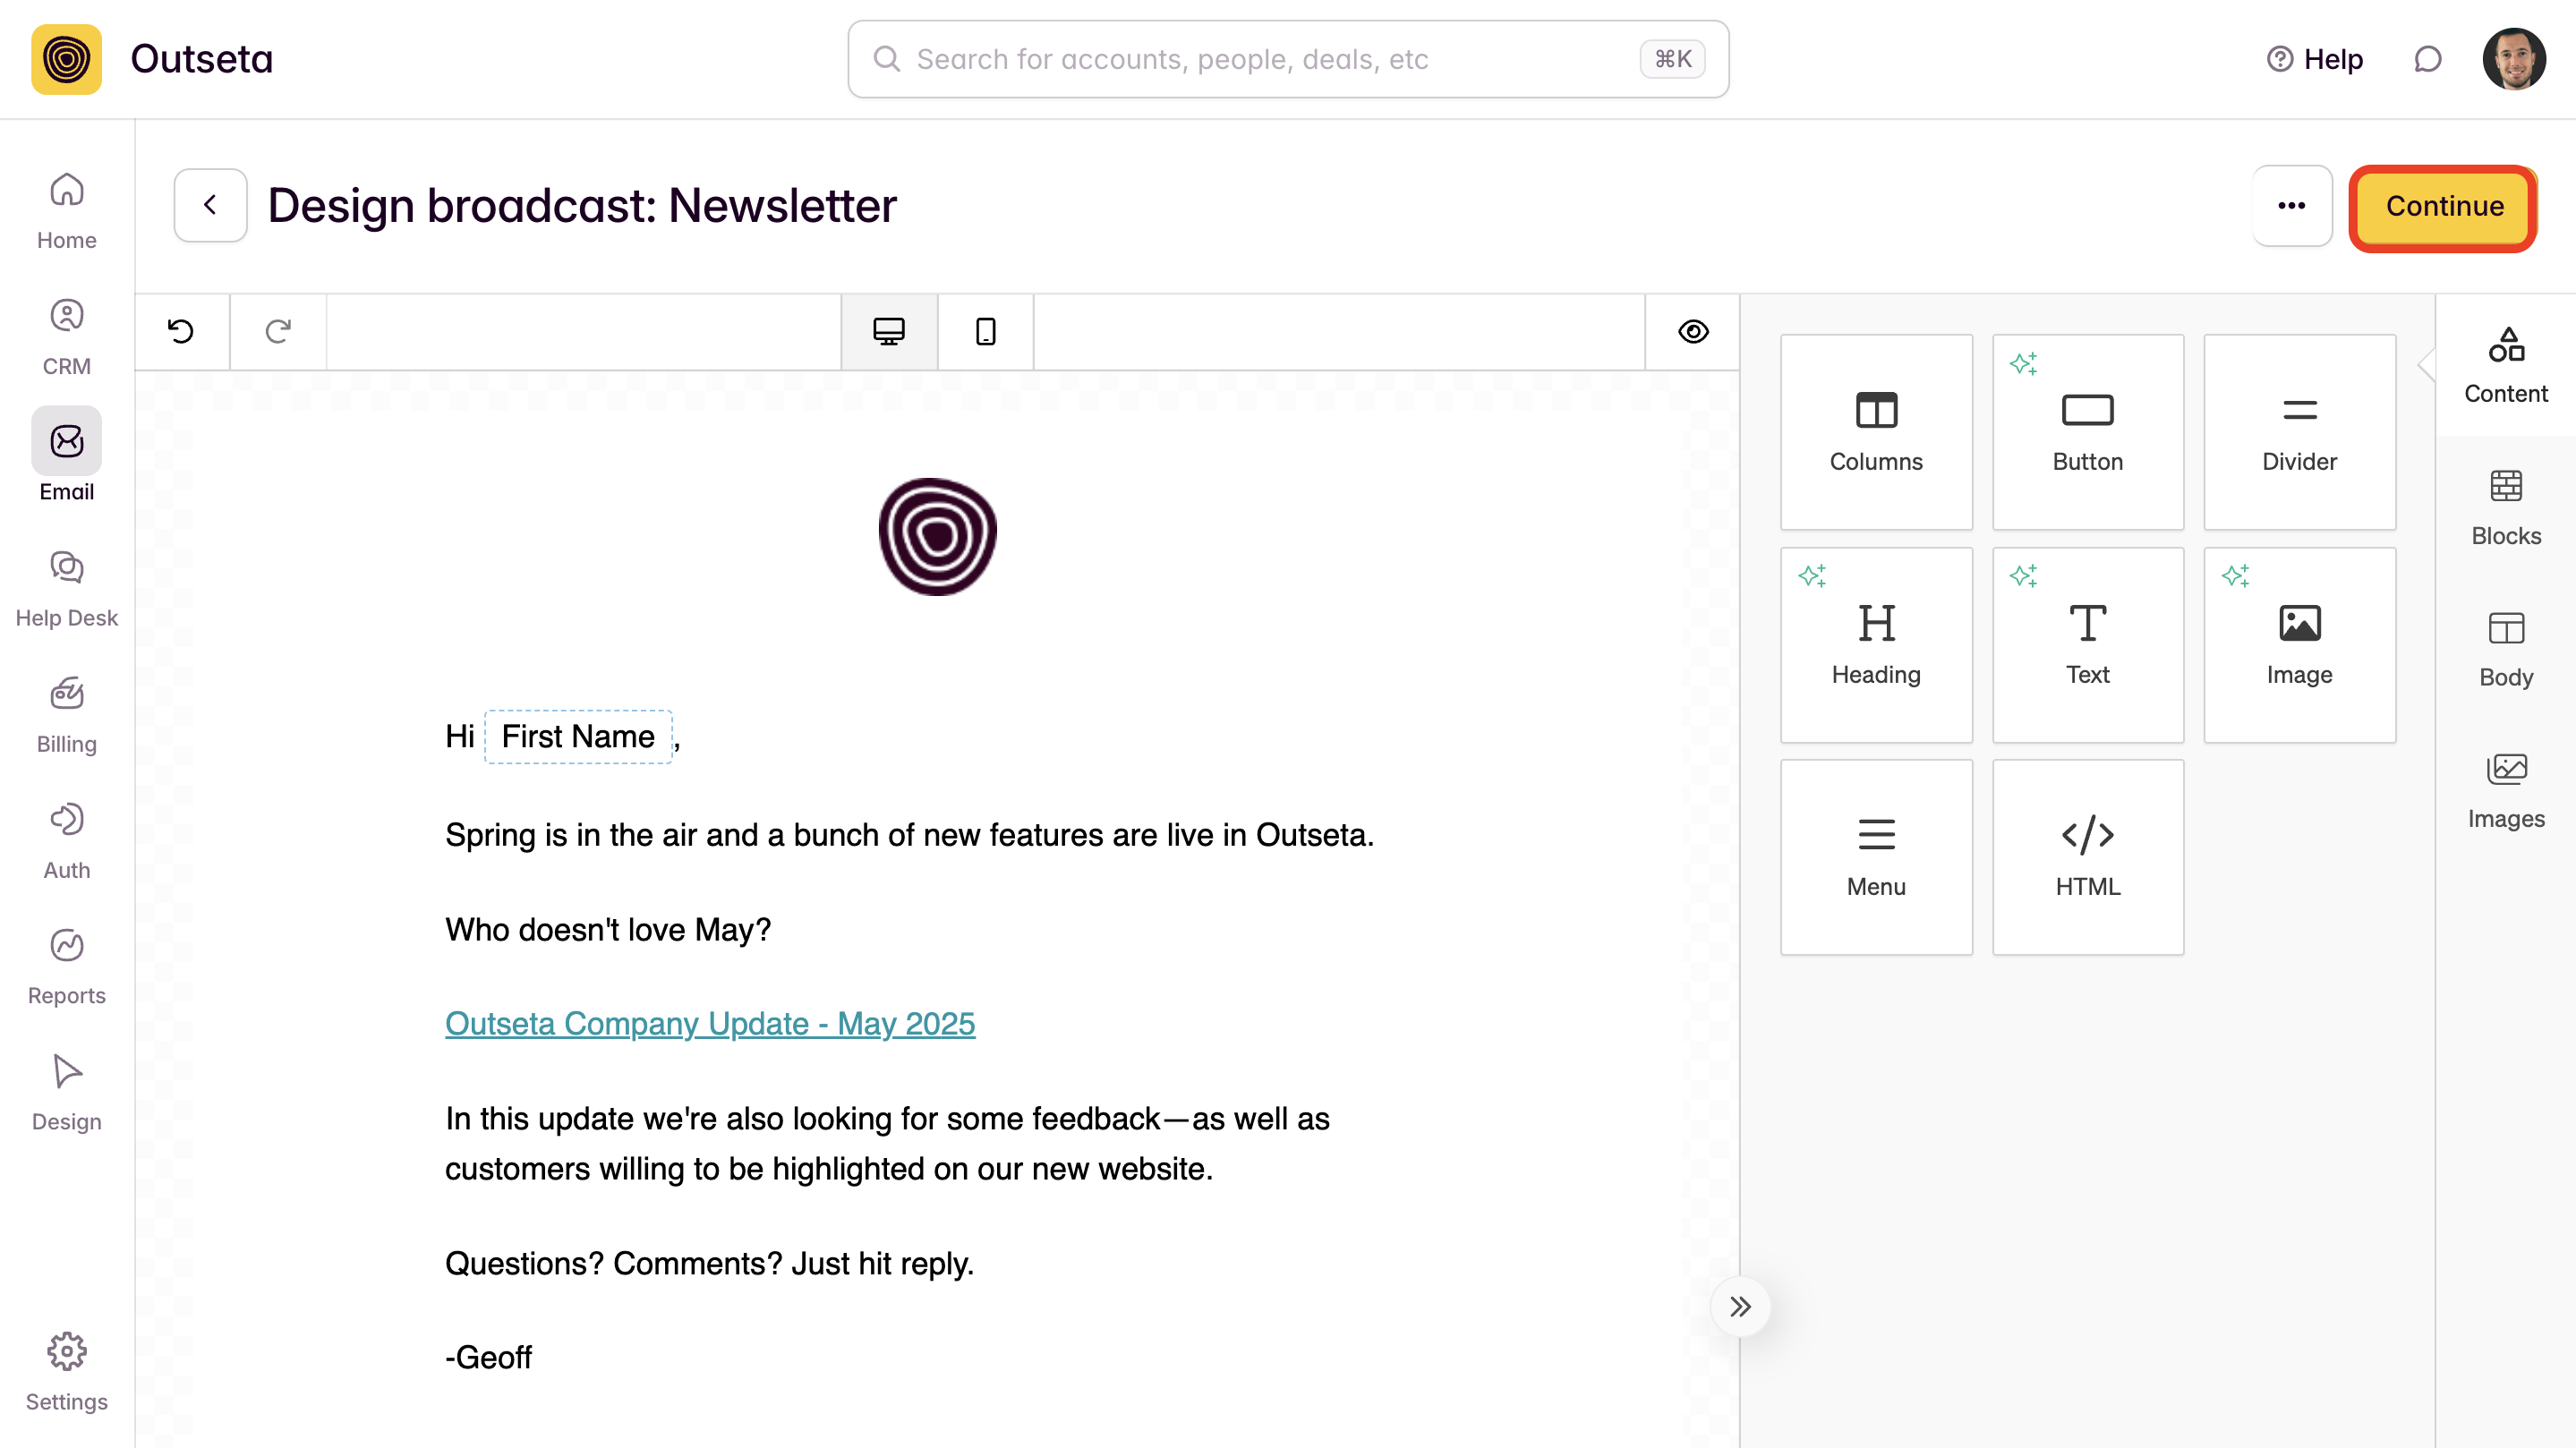Click the undo arrow icon
Image resolution: width=2576 pixels, height=1448 pixels.
tap(181, 331)
